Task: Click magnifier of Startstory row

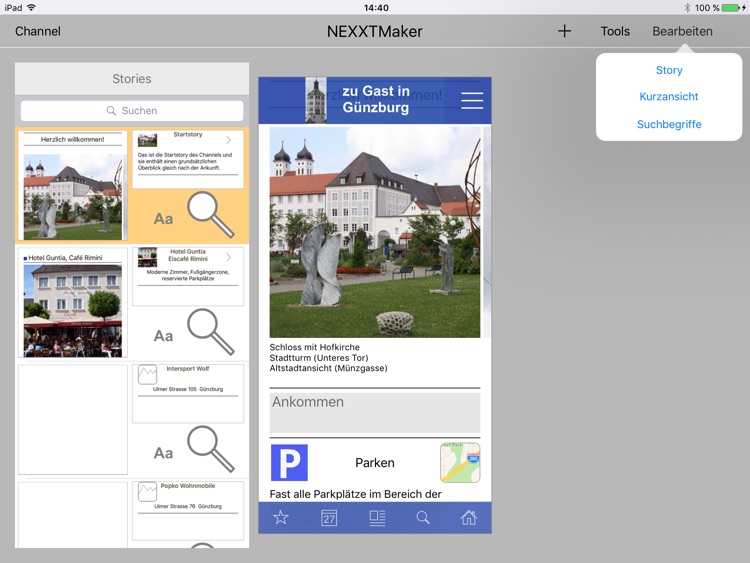Action: pyautogui.click(x=210, y=214)
